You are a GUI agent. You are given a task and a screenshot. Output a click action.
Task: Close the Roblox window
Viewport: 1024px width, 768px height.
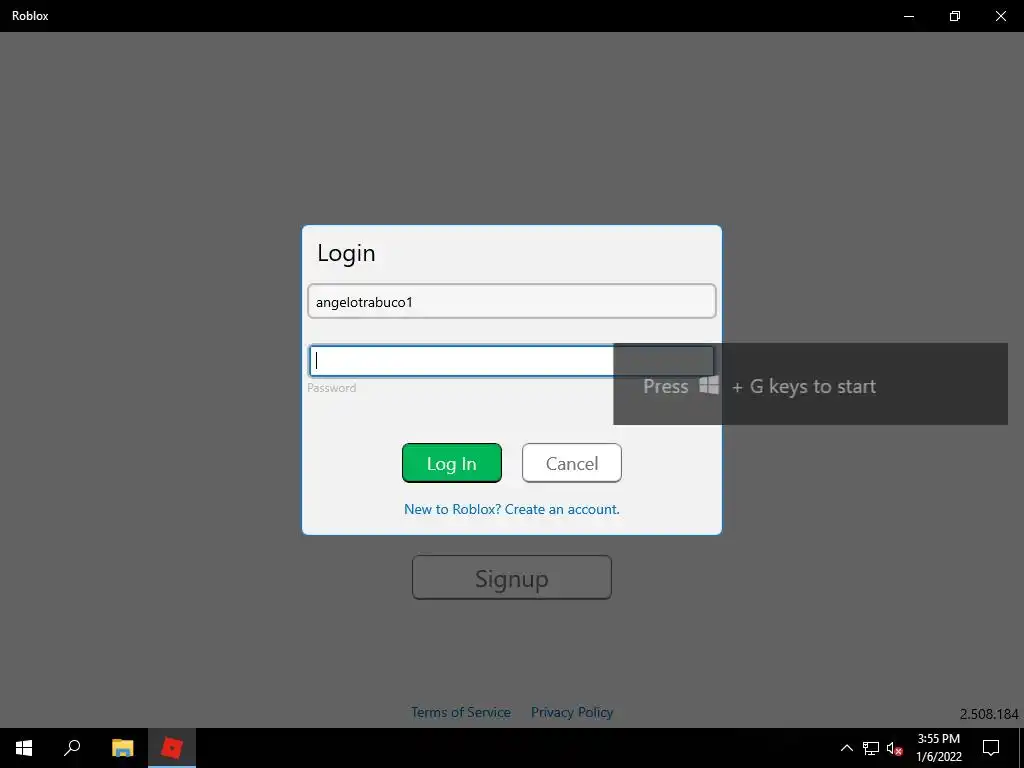point(1000,16)
